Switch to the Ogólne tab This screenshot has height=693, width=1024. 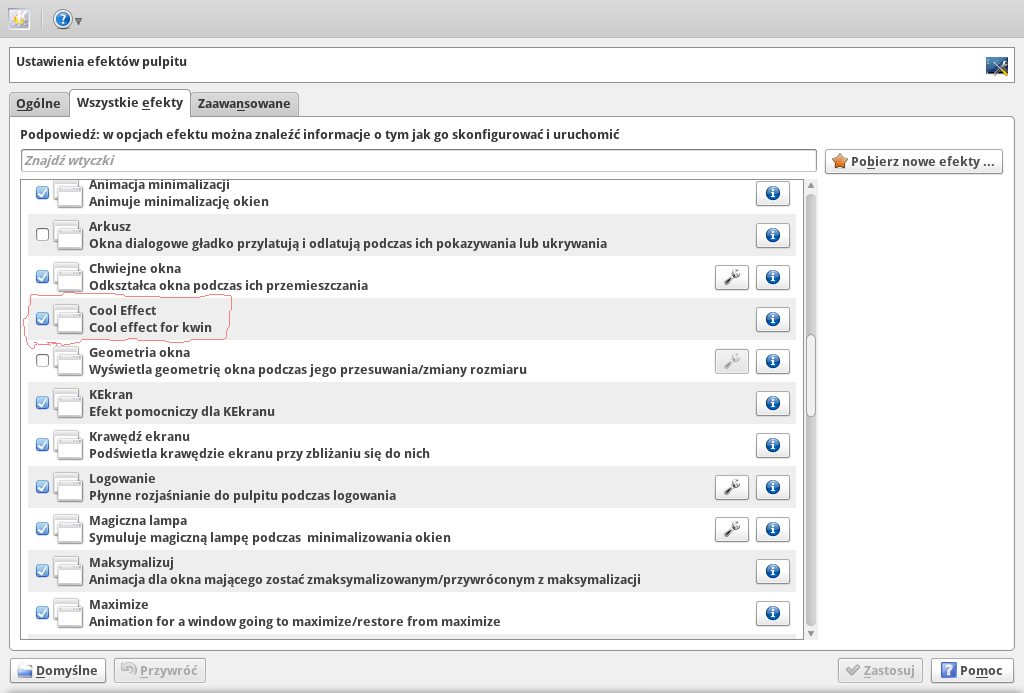tap(39, 103)
